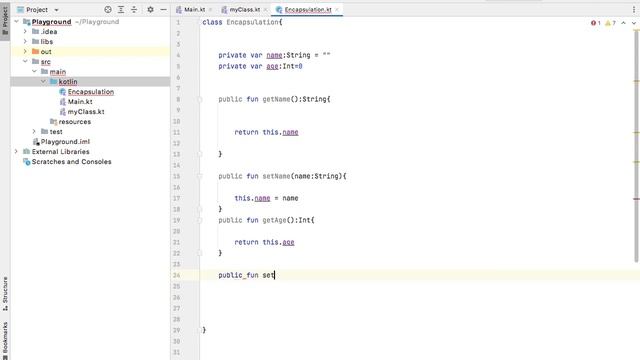This screenshot has width=640, height=360.
Task: Open the Project tool window stripe button
Action: pyautogui.click(x=5, y=20)
